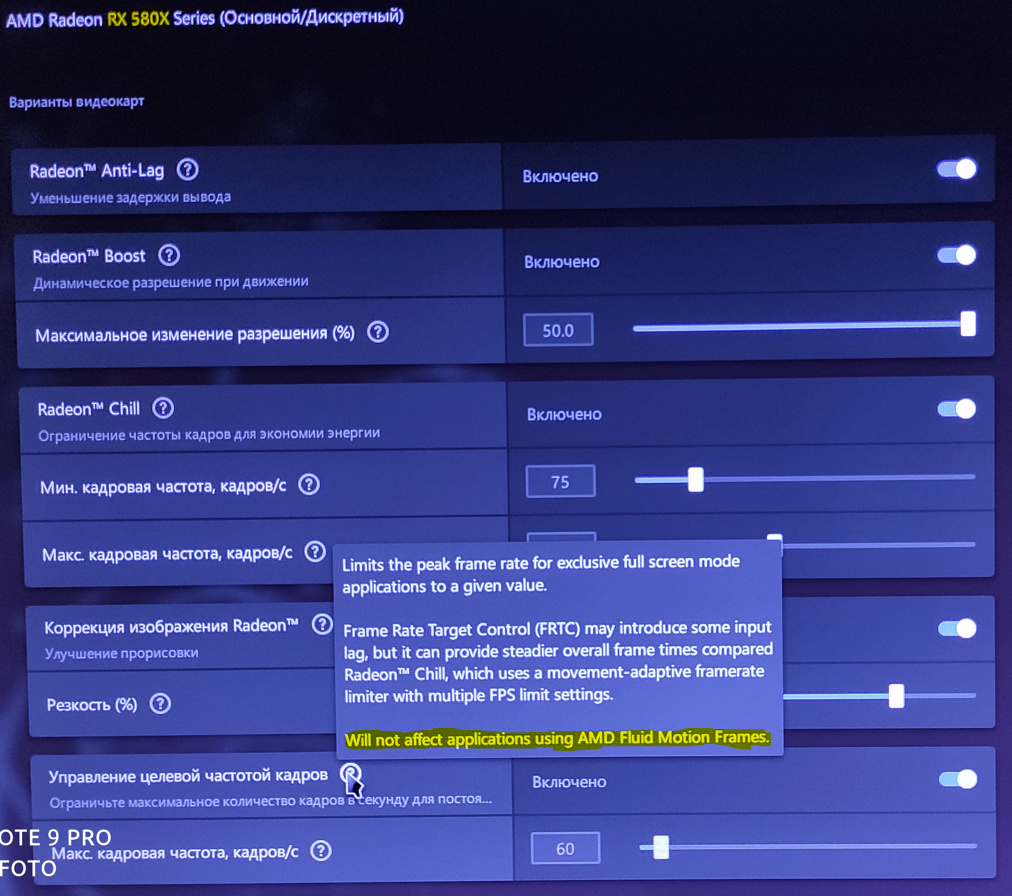Click the Резкость sharpness slider handle
1012x896 pixels.
[896, 696]
